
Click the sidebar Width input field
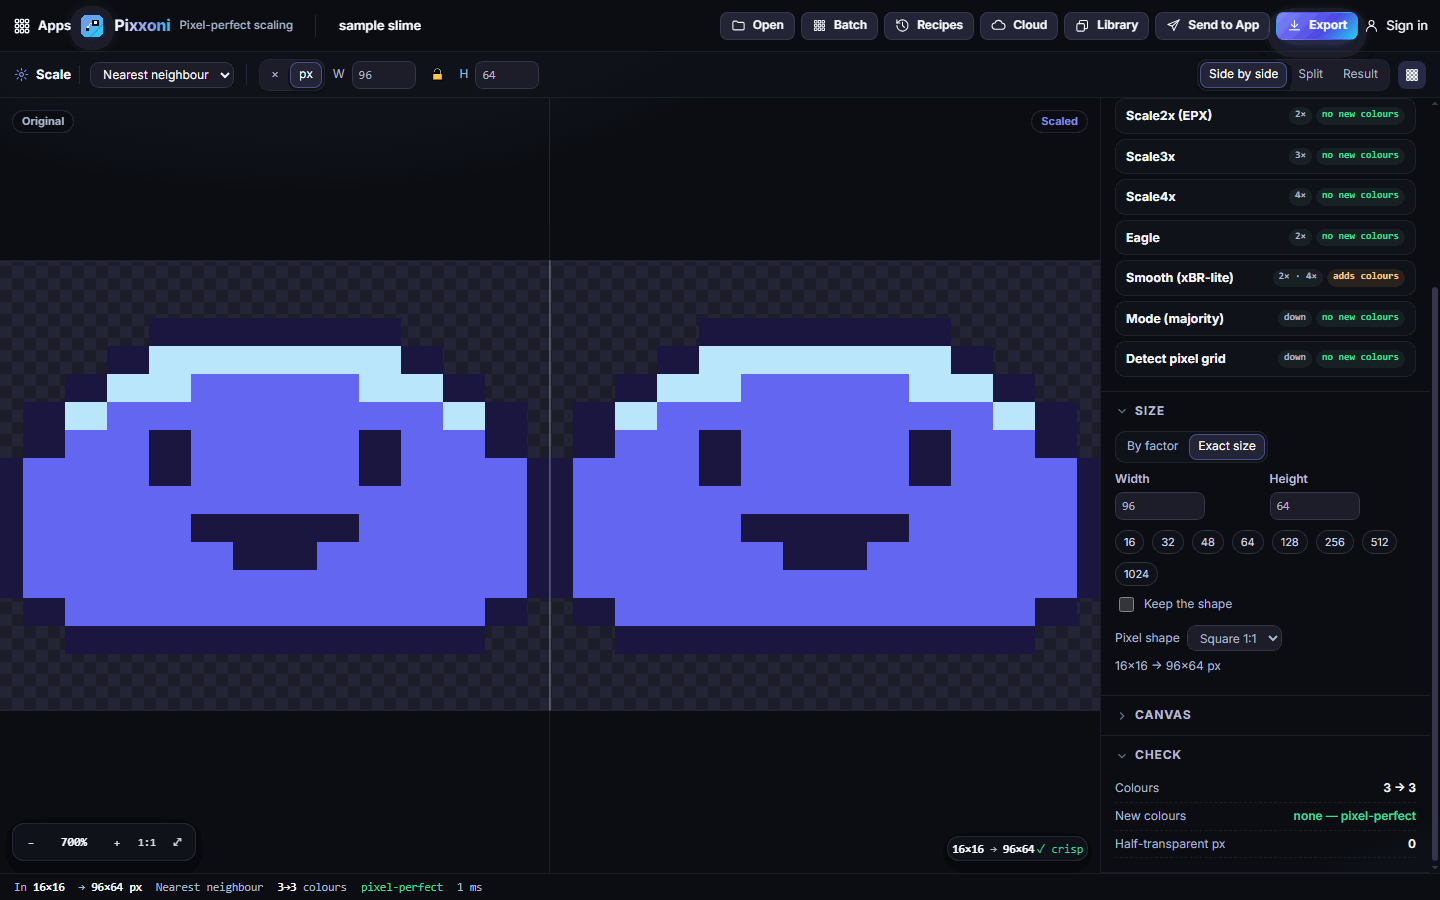(x=1160, y=506)
